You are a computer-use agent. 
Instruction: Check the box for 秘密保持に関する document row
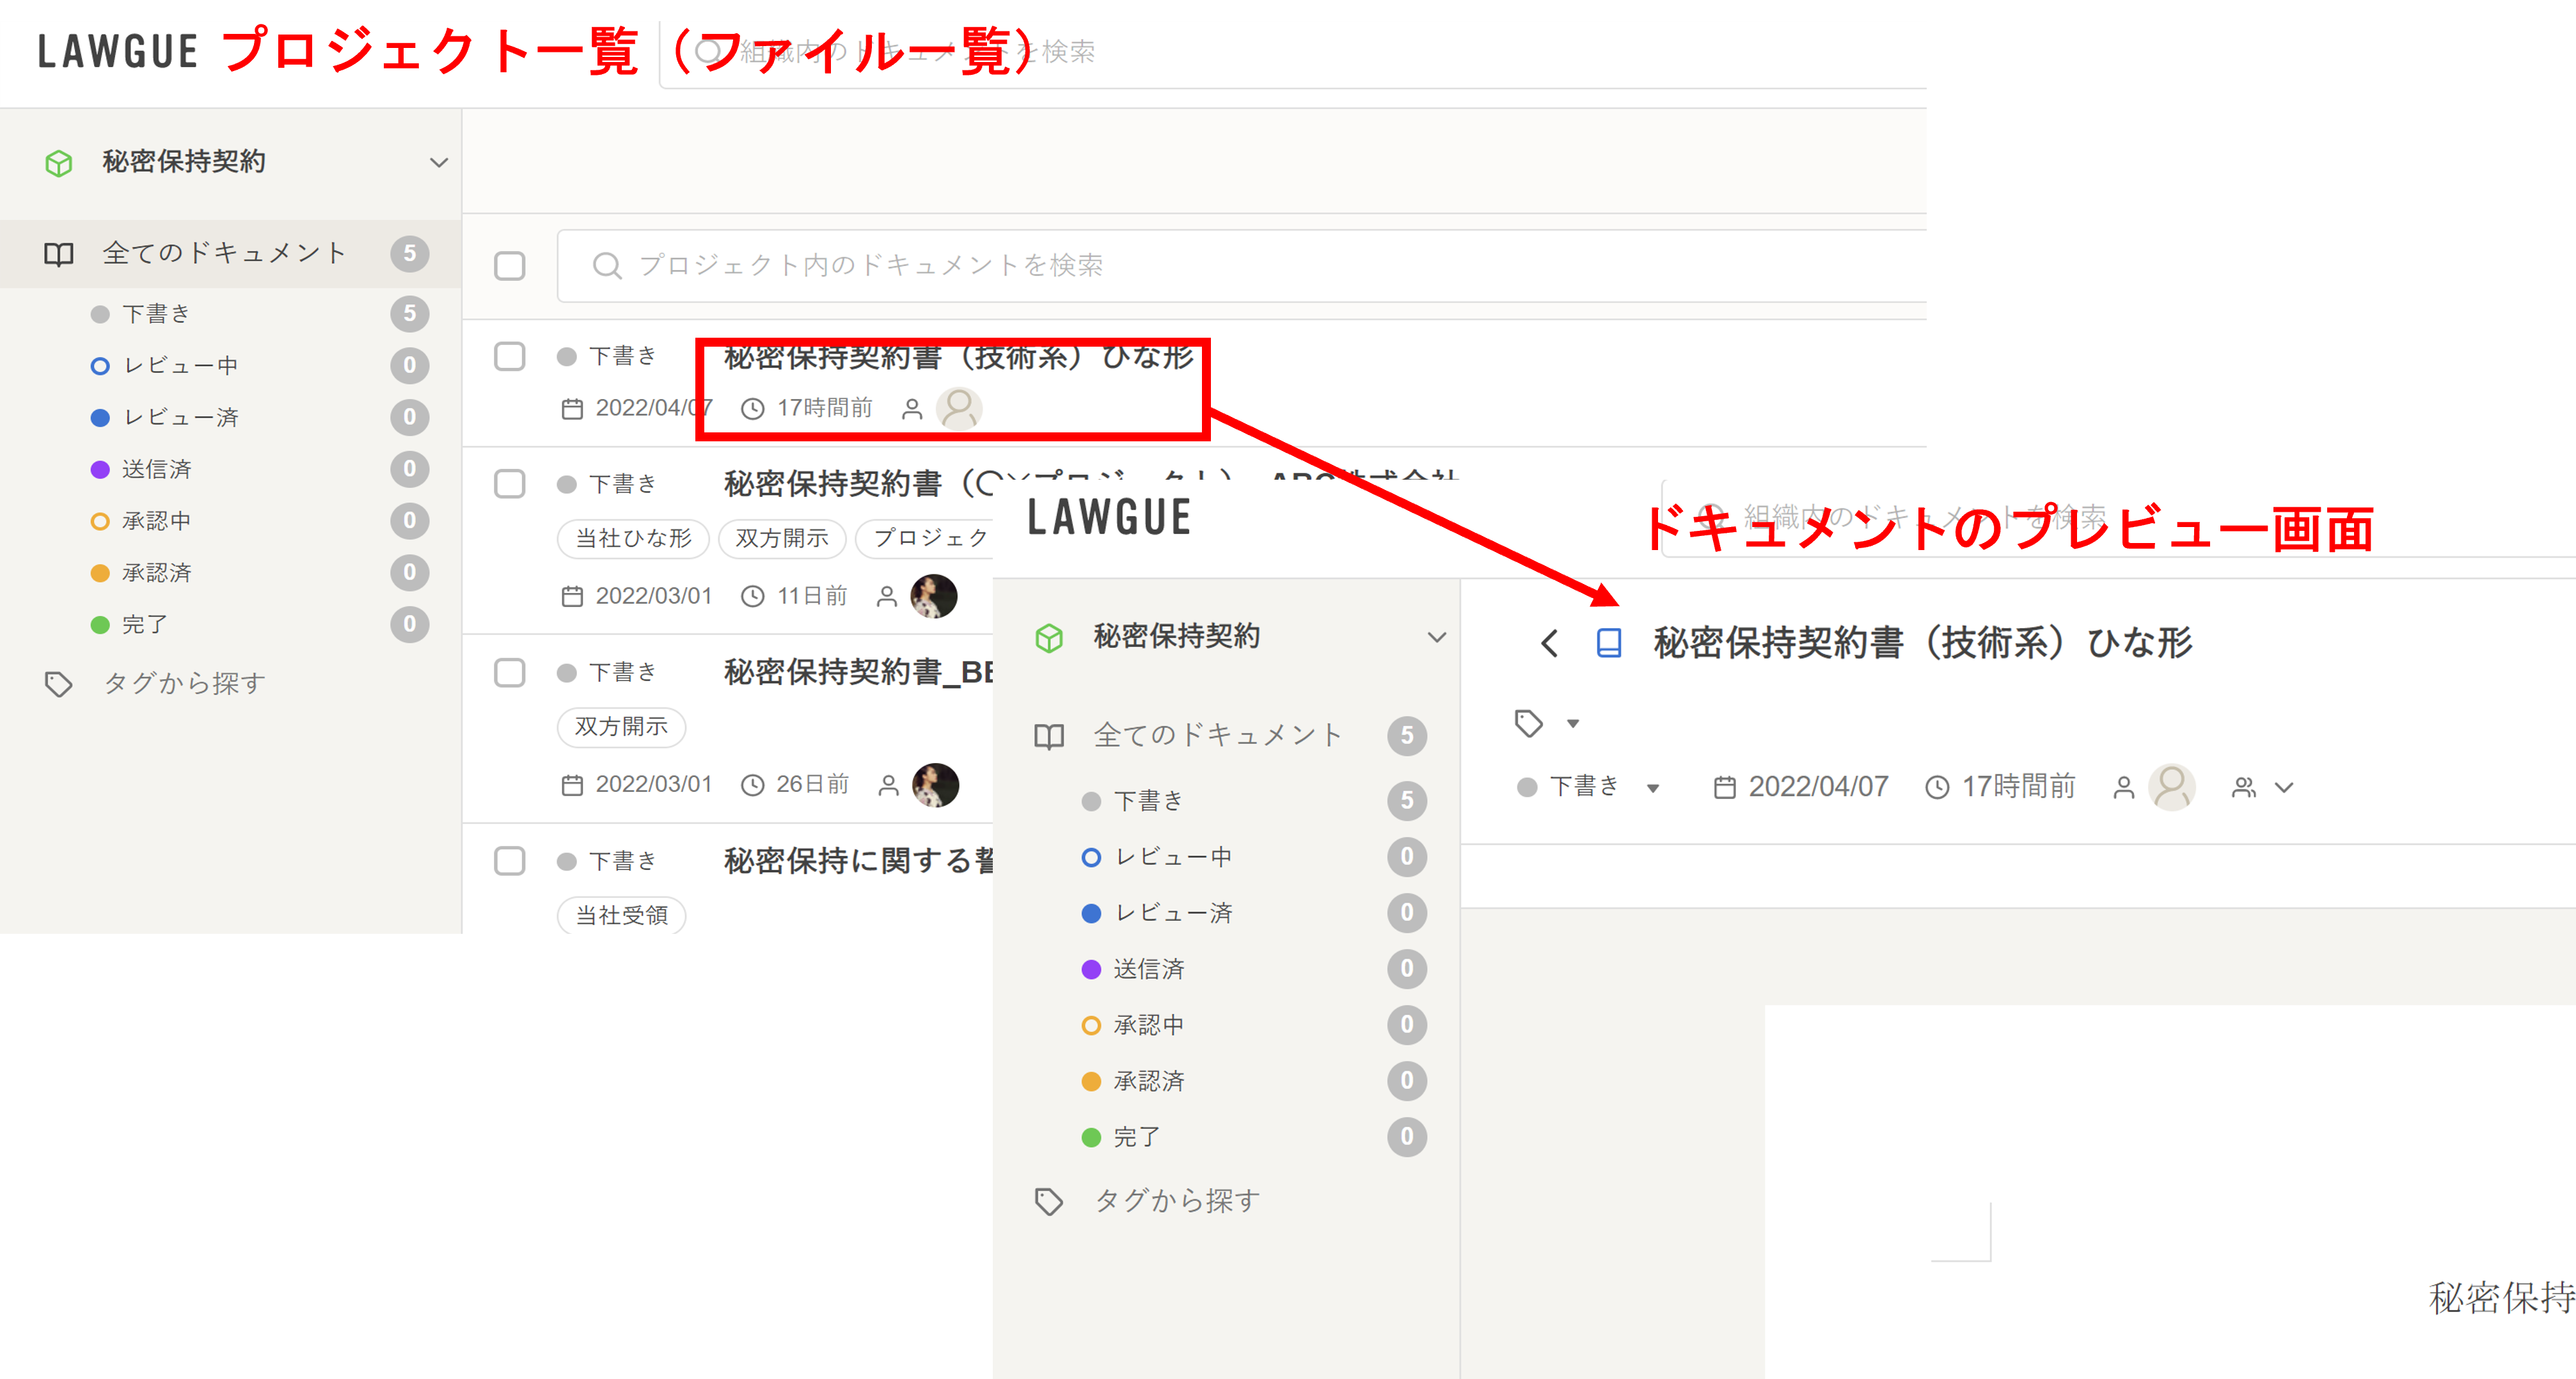pyautogui.click(x=510, y=861)
